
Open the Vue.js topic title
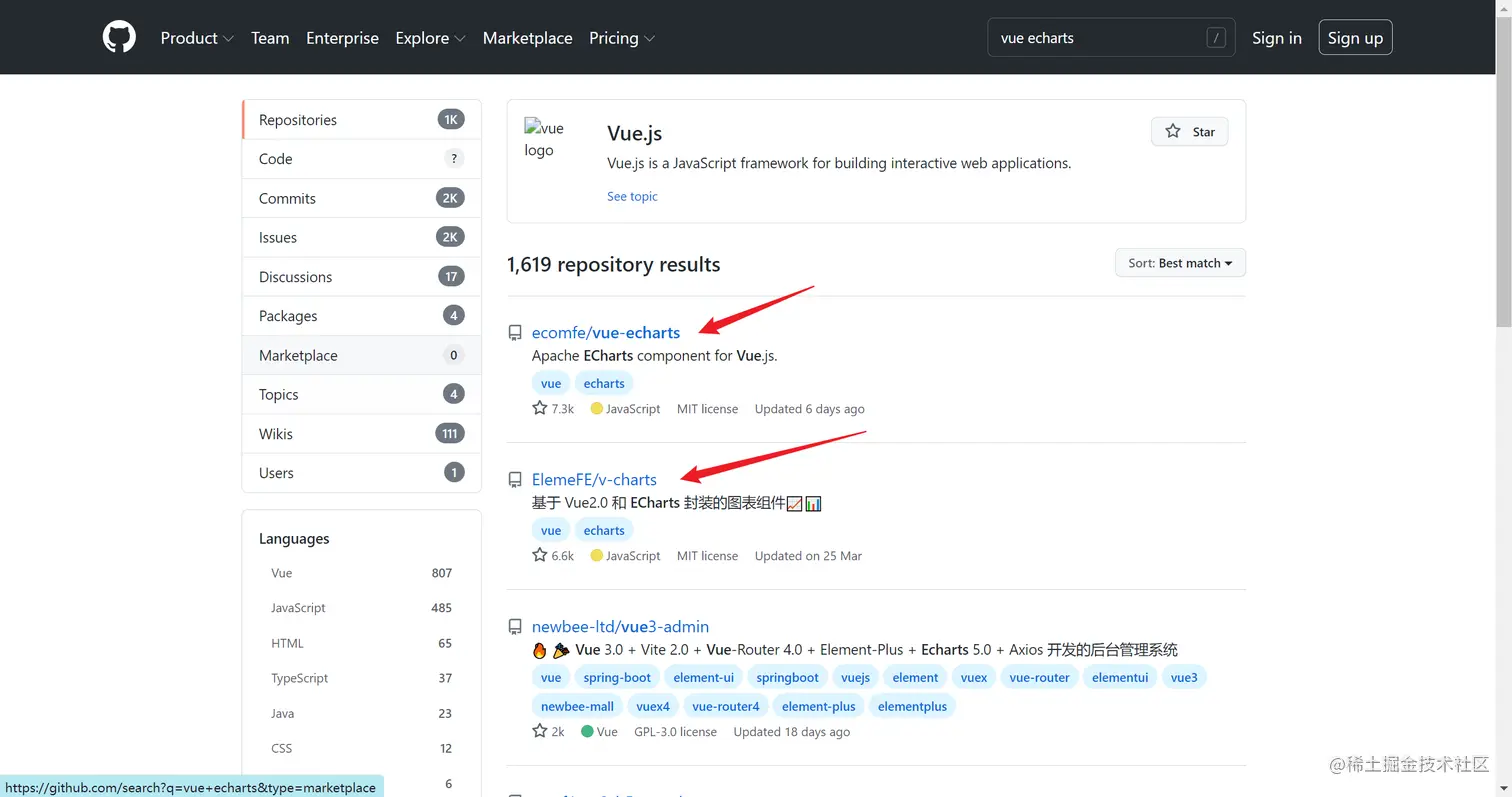click(634, 133)
